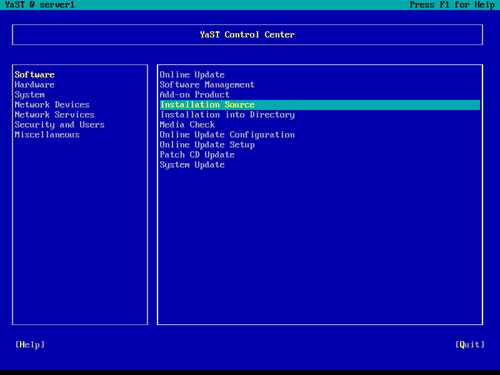Open Online Update Configuration
The height and width of the screenshot is (375, 500).
227,135
